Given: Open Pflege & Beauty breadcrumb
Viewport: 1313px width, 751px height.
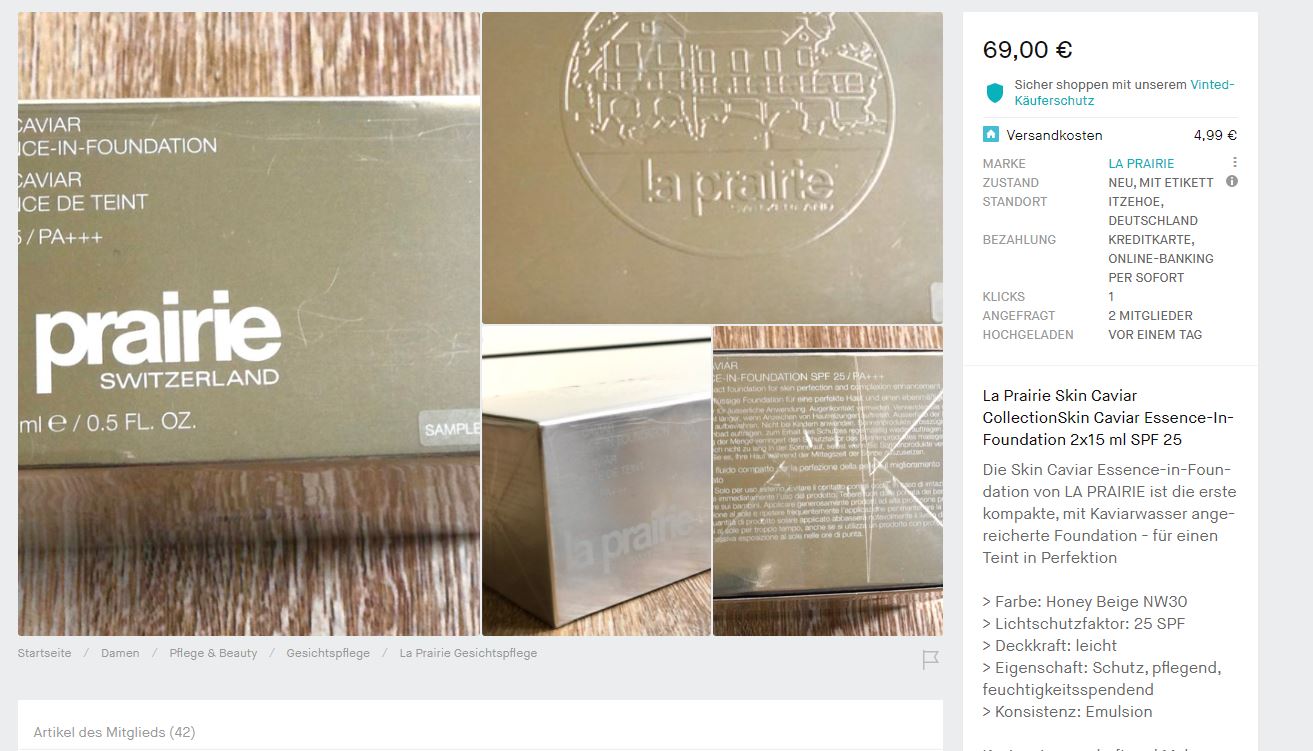Looking at the screenshot, I should 213,653.
